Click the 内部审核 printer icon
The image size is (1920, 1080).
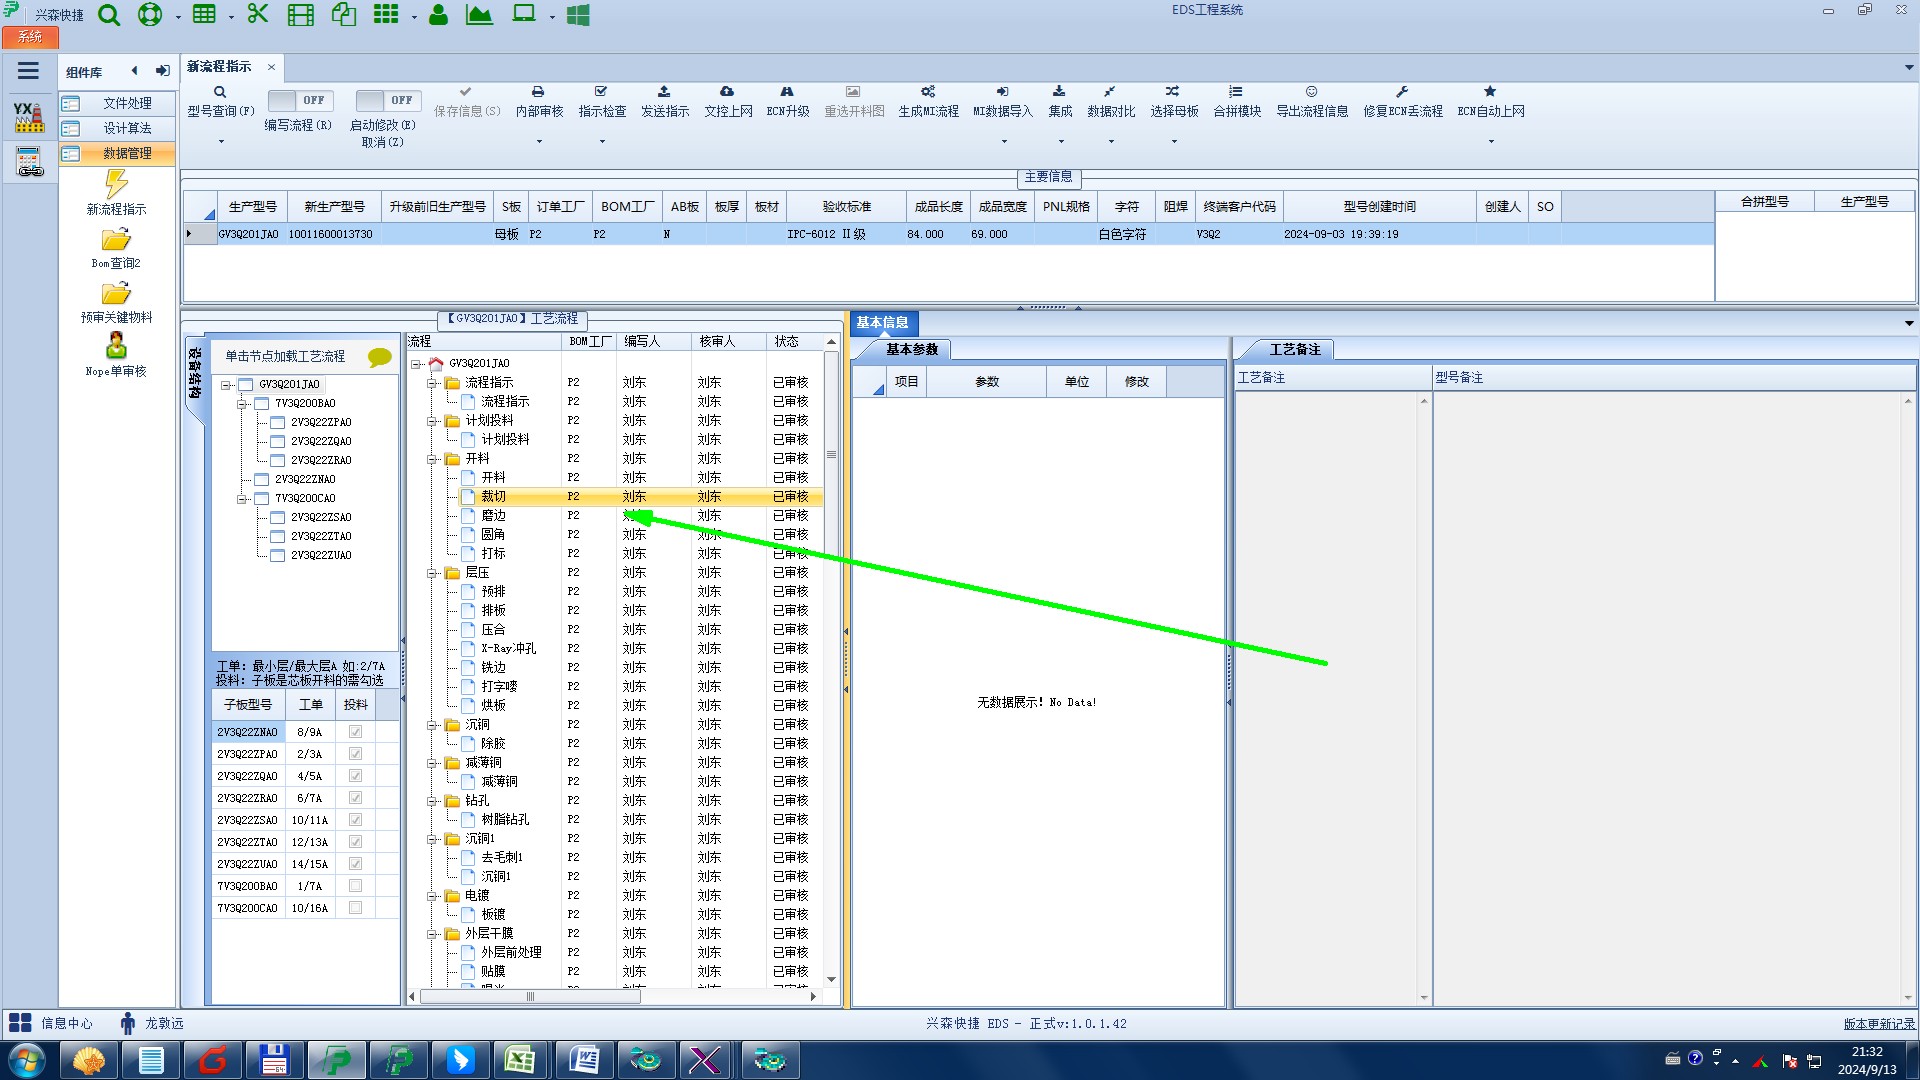point(538,92)
